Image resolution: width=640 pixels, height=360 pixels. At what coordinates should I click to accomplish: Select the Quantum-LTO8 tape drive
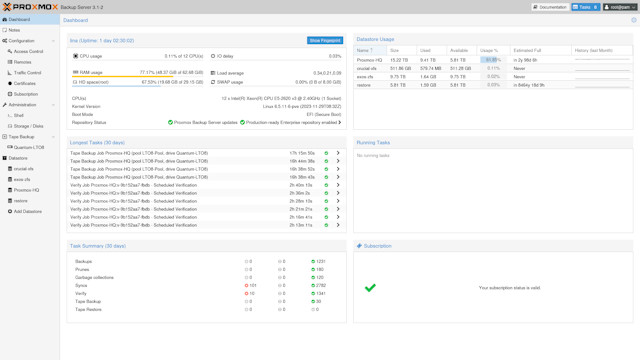[x=29, y=147]
